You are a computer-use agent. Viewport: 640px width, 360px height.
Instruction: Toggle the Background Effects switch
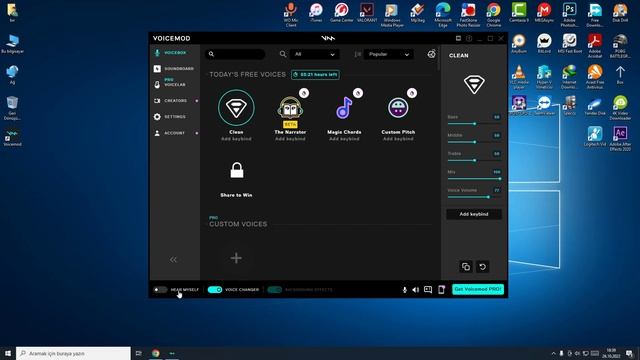click(x=274, y=289)
